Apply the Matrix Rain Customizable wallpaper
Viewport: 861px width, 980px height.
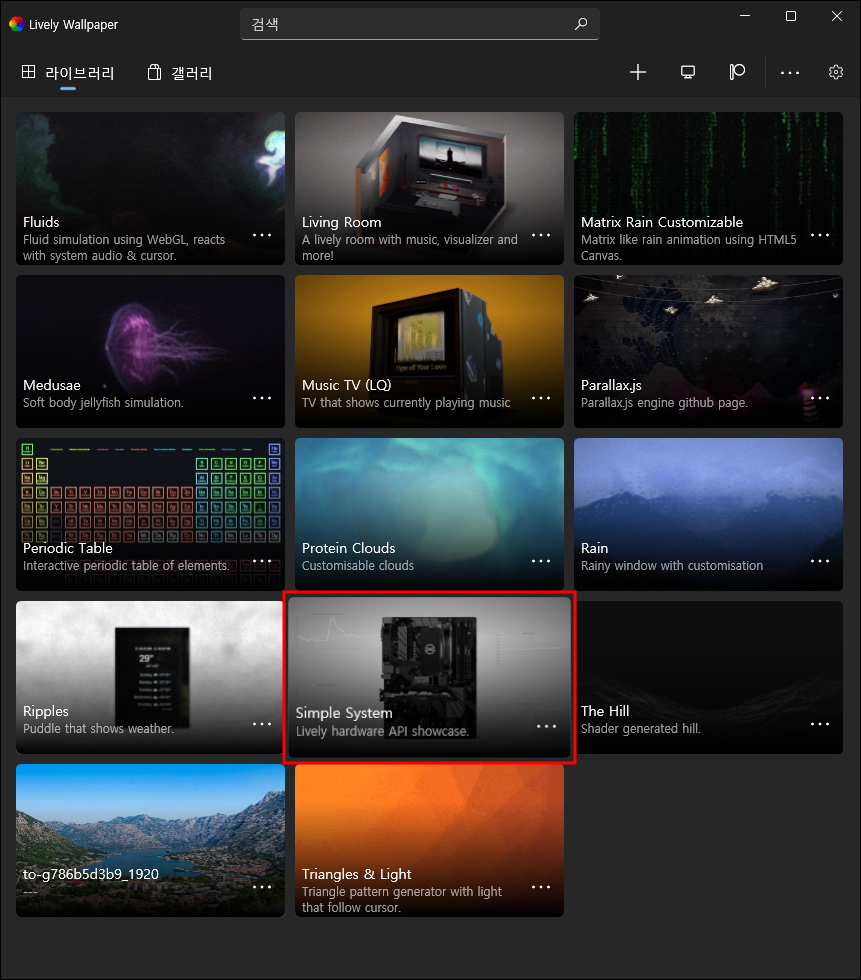[x=708, y=188]
